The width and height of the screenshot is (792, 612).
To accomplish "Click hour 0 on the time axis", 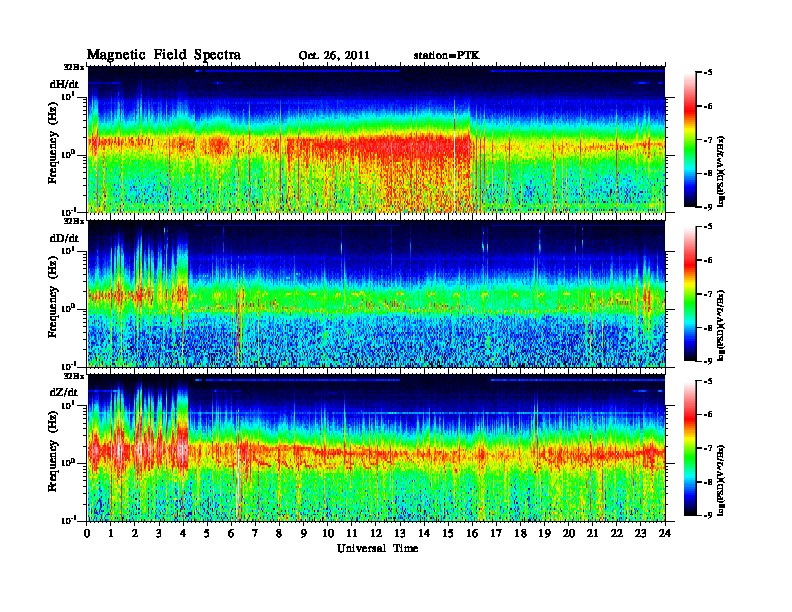I will [x=87, y=533].
